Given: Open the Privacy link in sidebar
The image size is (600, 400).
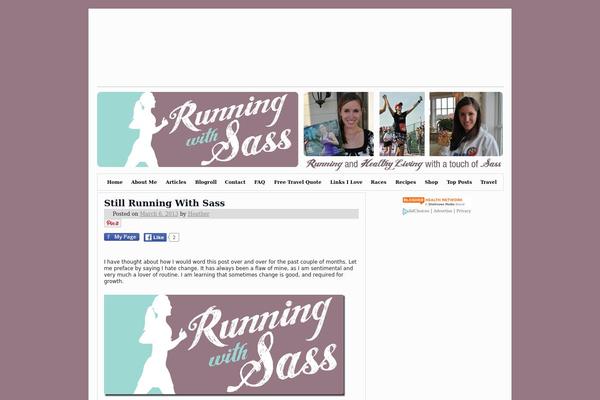Looking at the screenshot, I should click(x=463, y=211).
